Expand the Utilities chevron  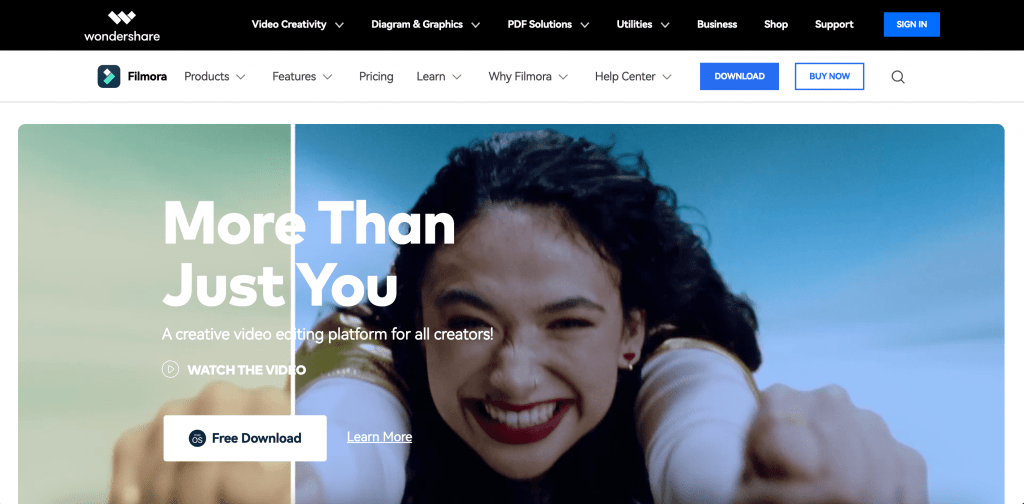pyautogui.click(x=665, y=25)
